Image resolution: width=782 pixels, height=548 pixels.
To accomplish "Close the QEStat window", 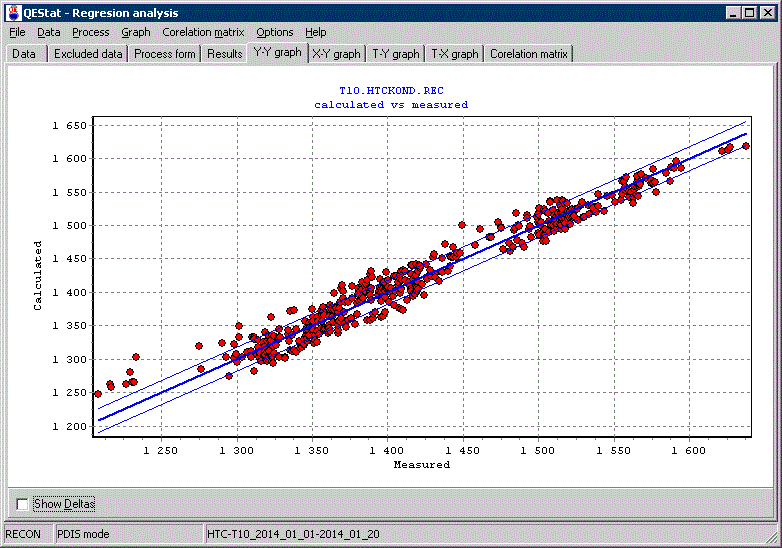I will [768, 12].
